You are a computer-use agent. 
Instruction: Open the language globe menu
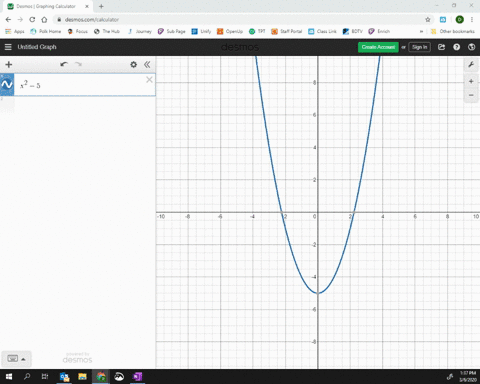click(x=471, y=47)
